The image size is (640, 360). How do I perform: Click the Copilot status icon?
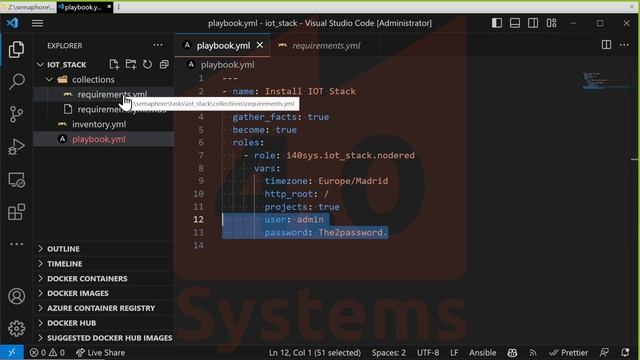click(x=512, y=353)
